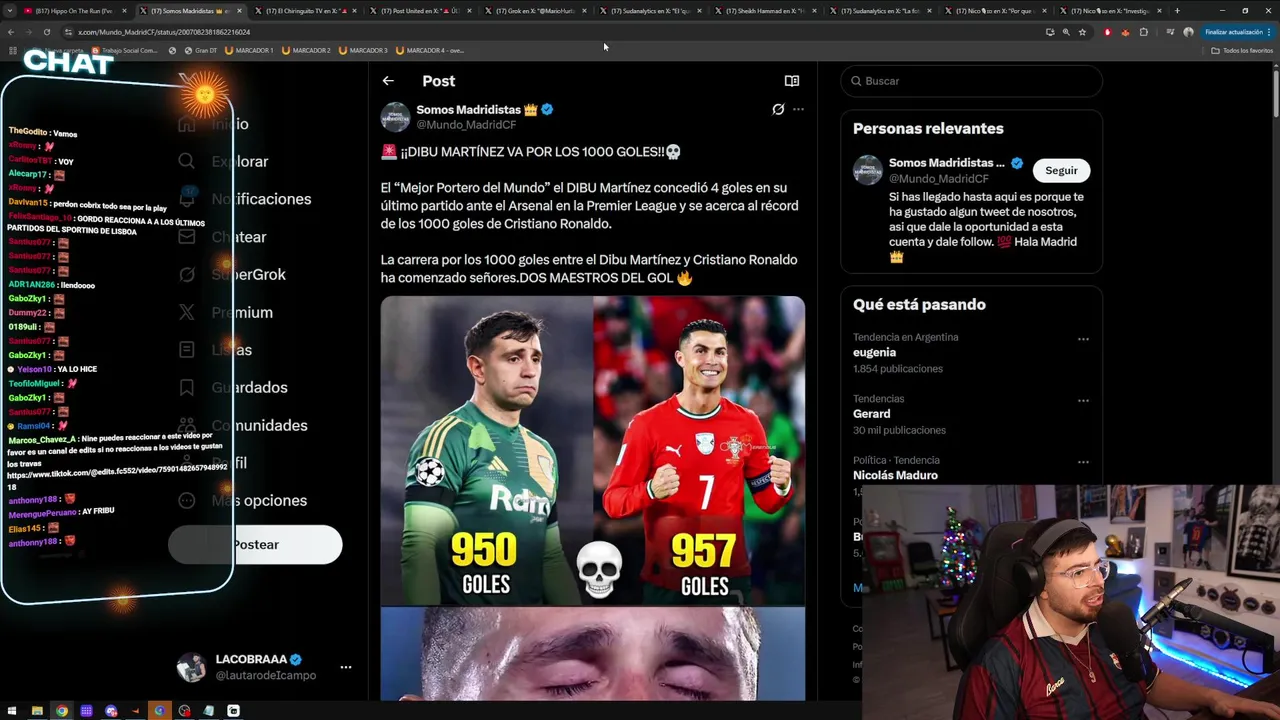Open Windows Start menu
The image size is (1280, 720).
click(x=12, y=711)
